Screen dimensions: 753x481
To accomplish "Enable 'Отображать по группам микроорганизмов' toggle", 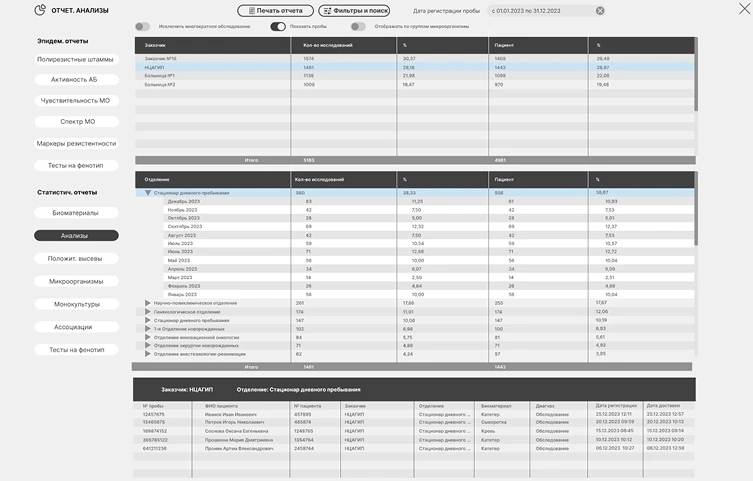I will click(x=357, y=27).
